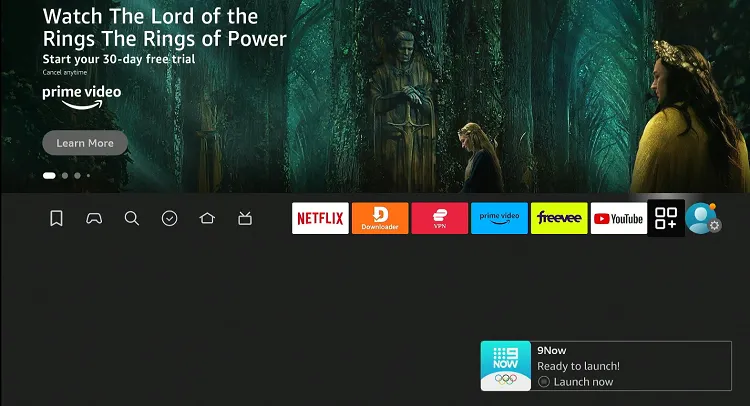Launch the Freevee app tile

point(559,218)
